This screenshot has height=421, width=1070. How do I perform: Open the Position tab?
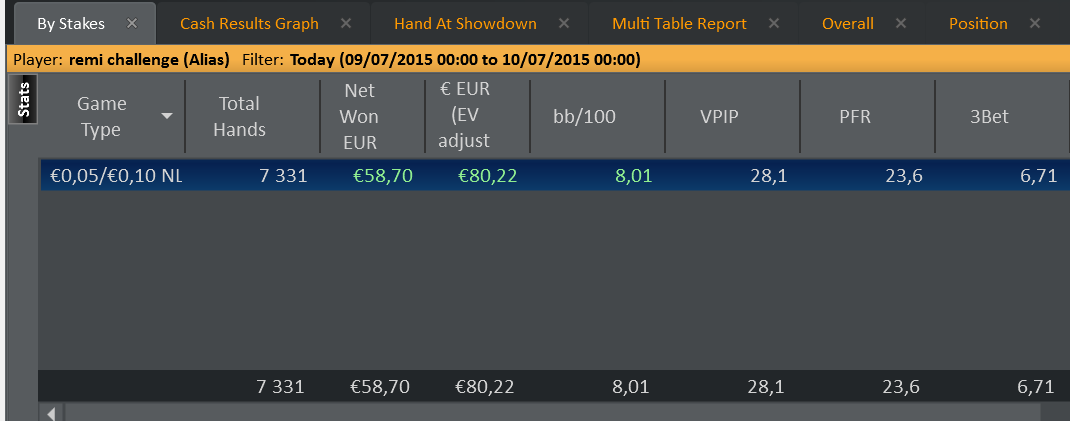pyautogui.click(x=978, y=24)
